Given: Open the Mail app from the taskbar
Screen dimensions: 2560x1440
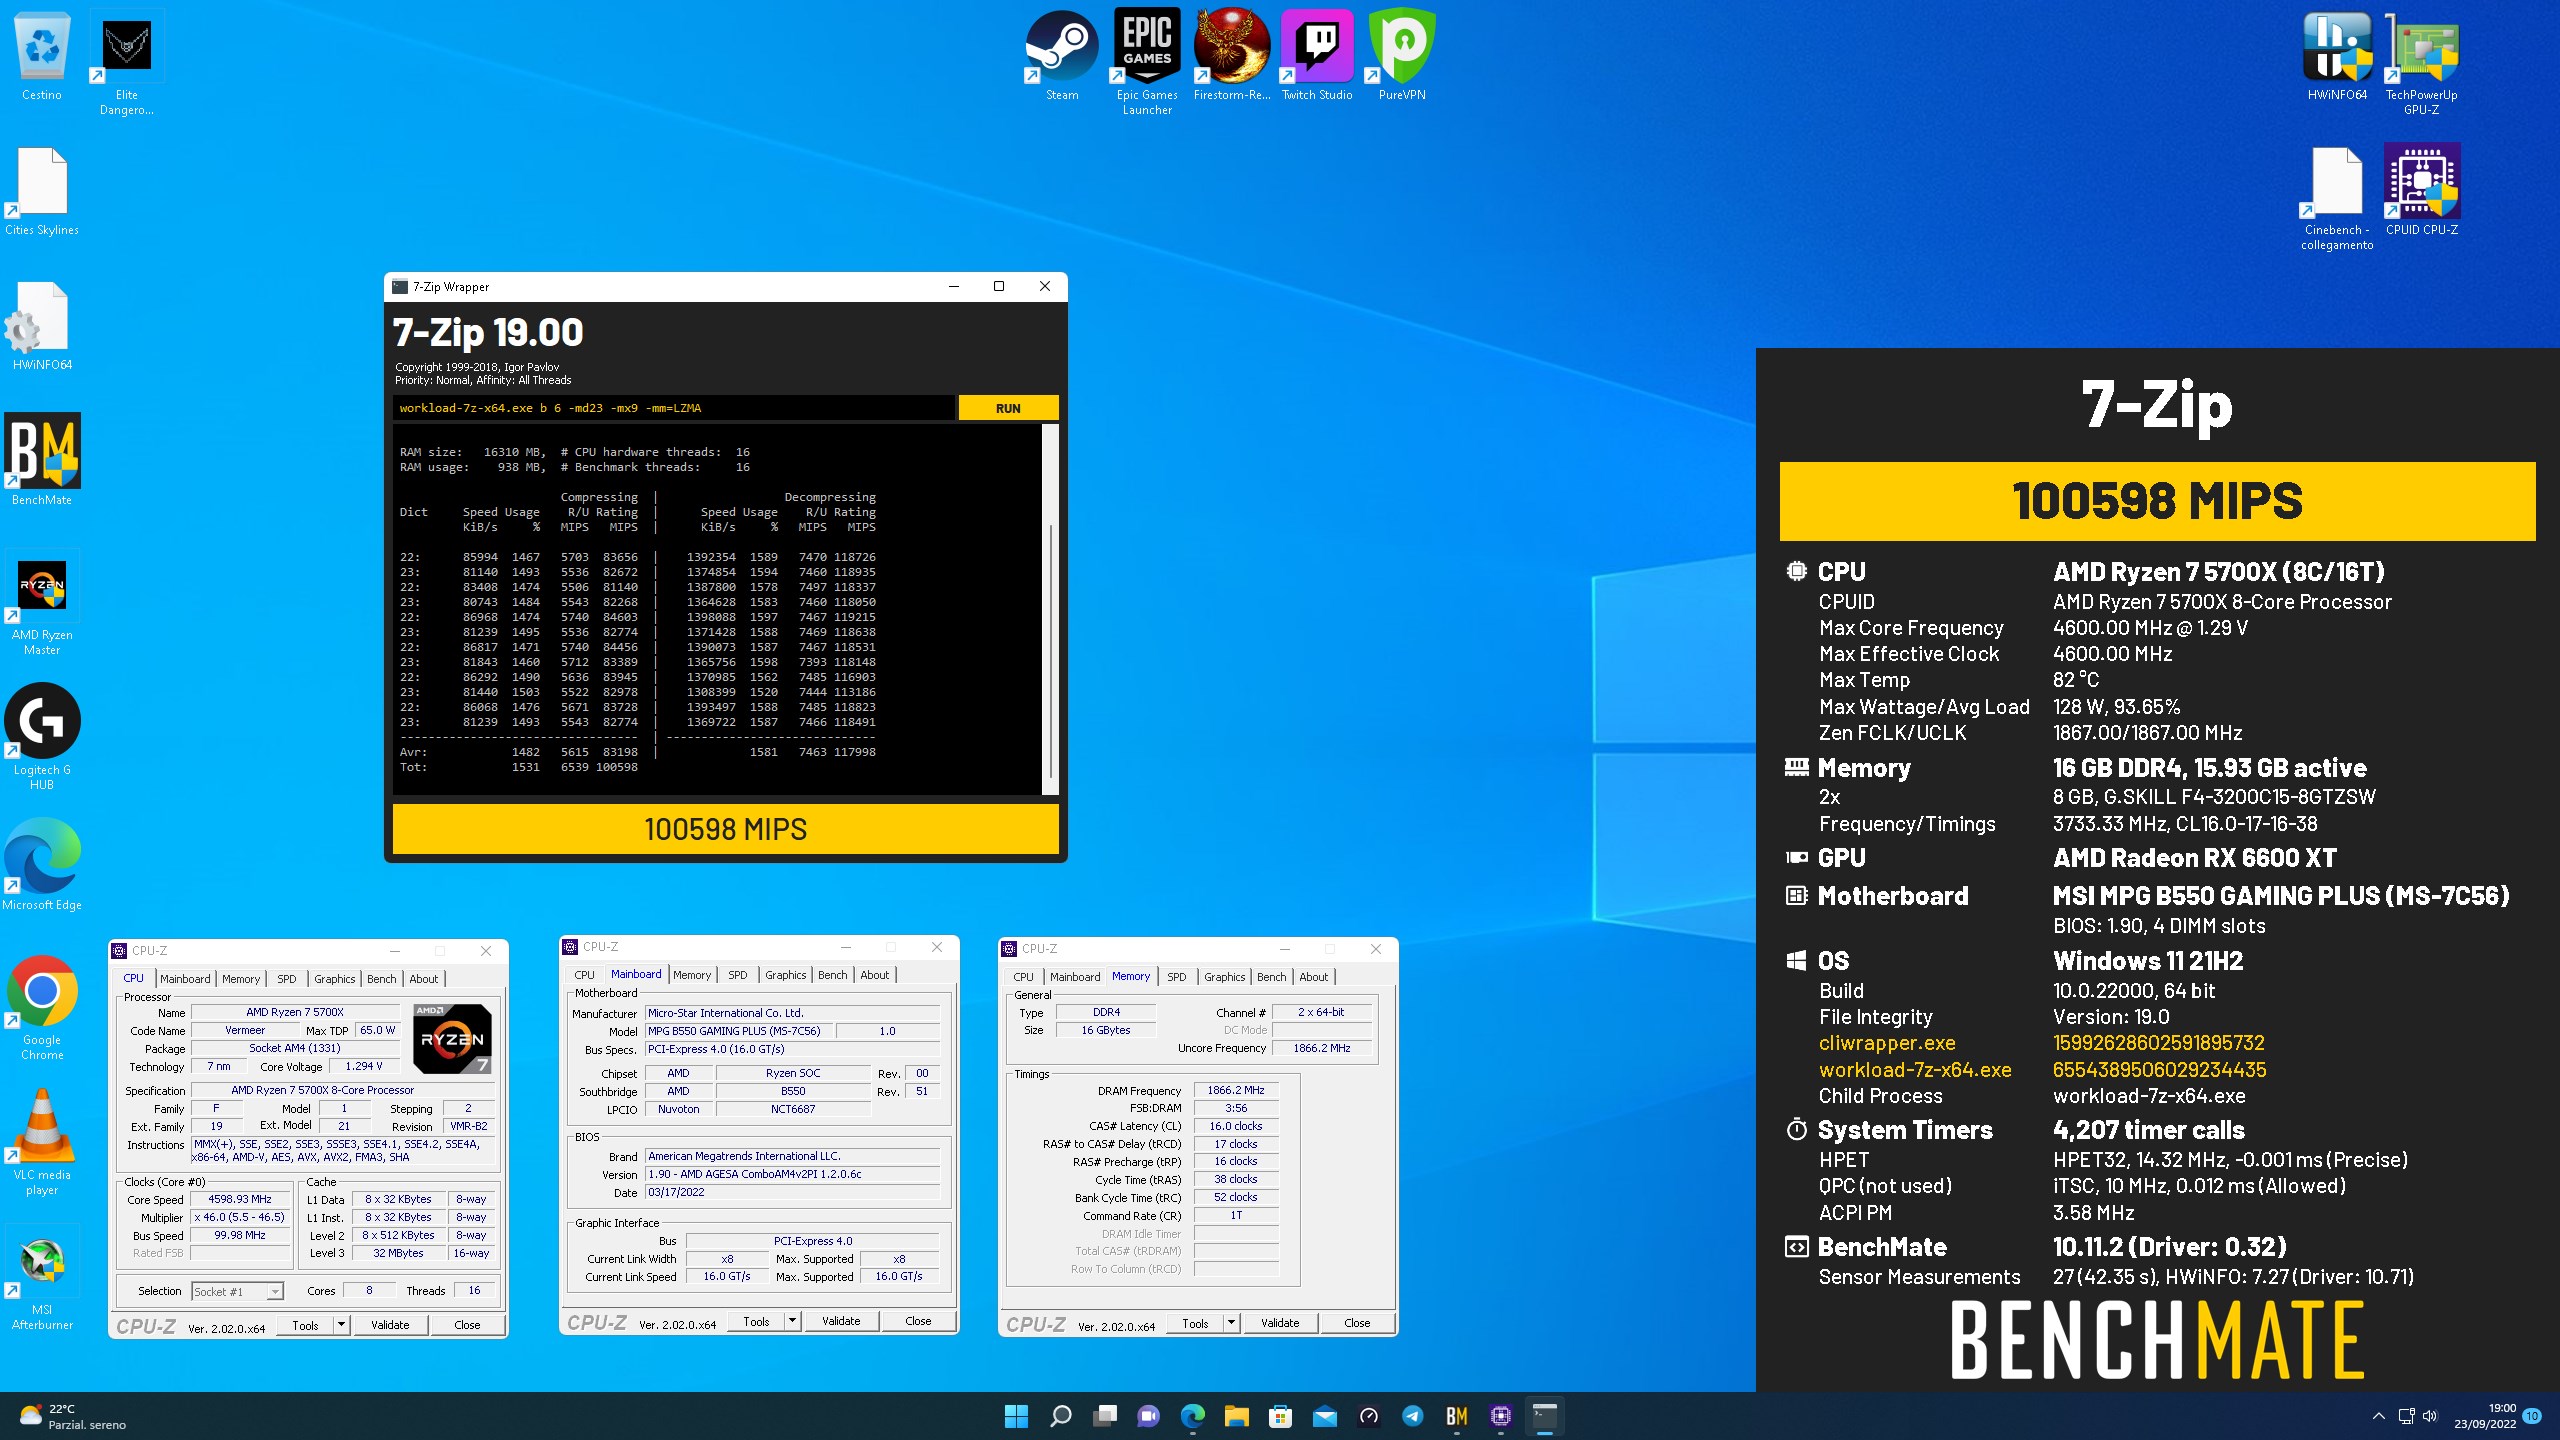Looking at the screenshot, I should coord(1325,1416).
